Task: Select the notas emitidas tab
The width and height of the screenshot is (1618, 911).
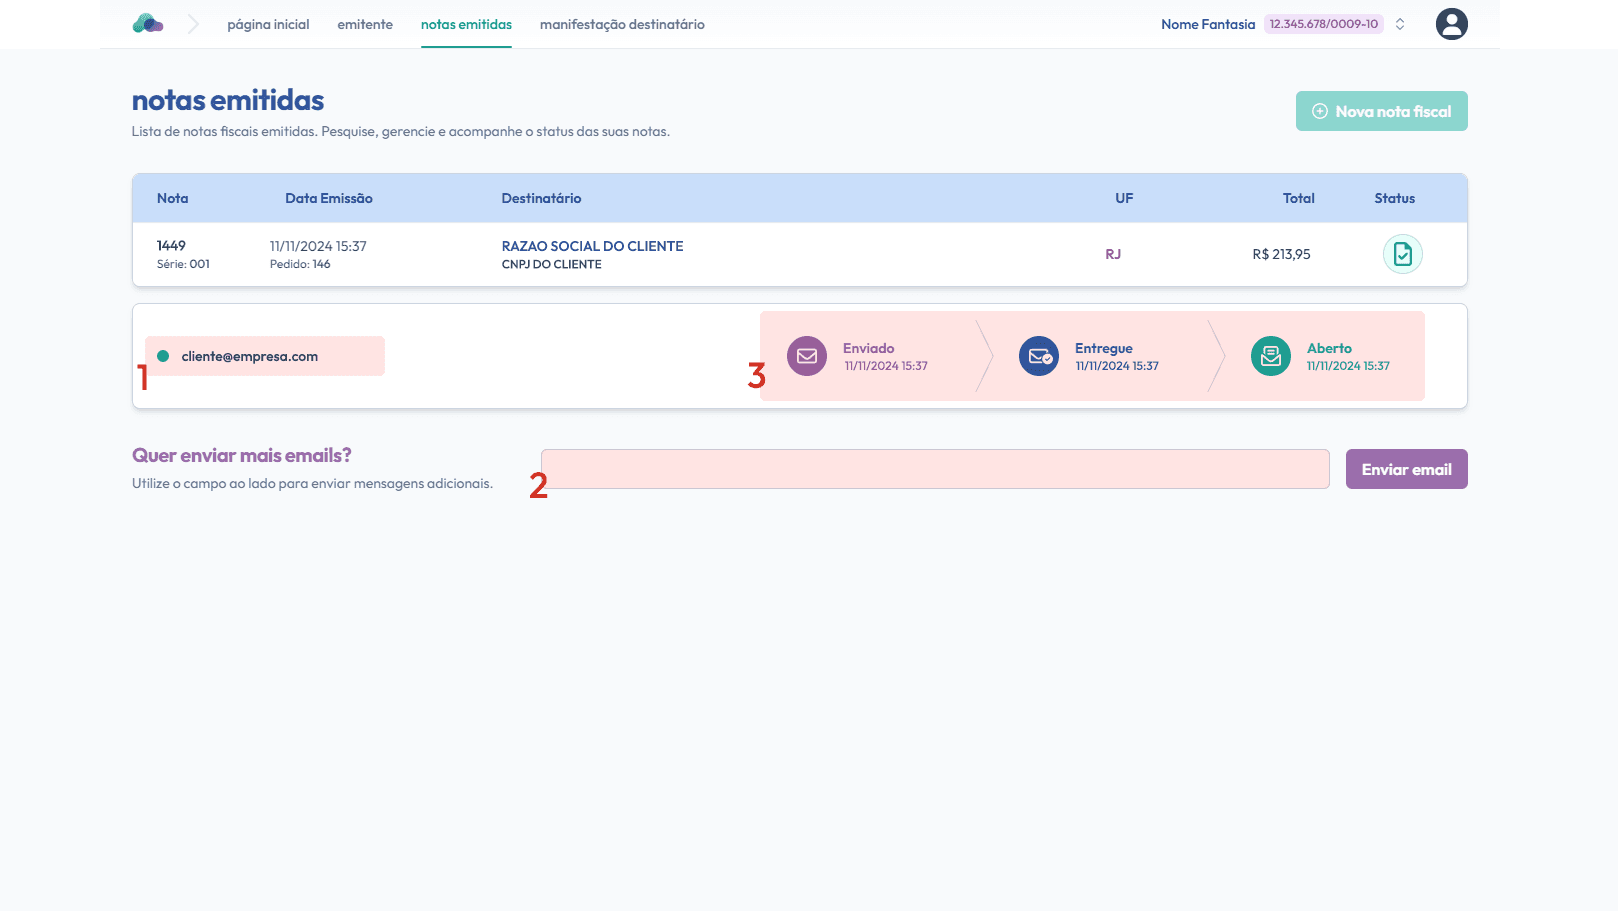Action: [x=466, y=24]
